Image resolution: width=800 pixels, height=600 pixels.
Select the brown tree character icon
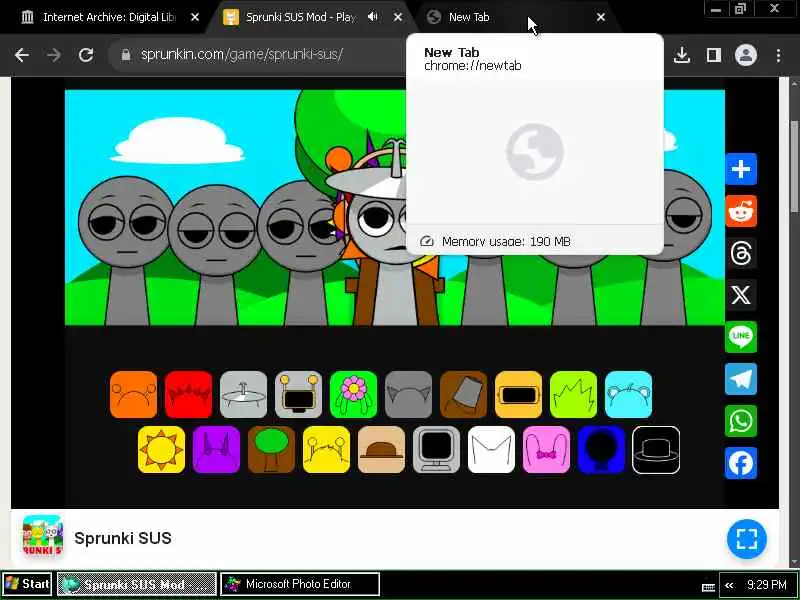coord(271,449)
